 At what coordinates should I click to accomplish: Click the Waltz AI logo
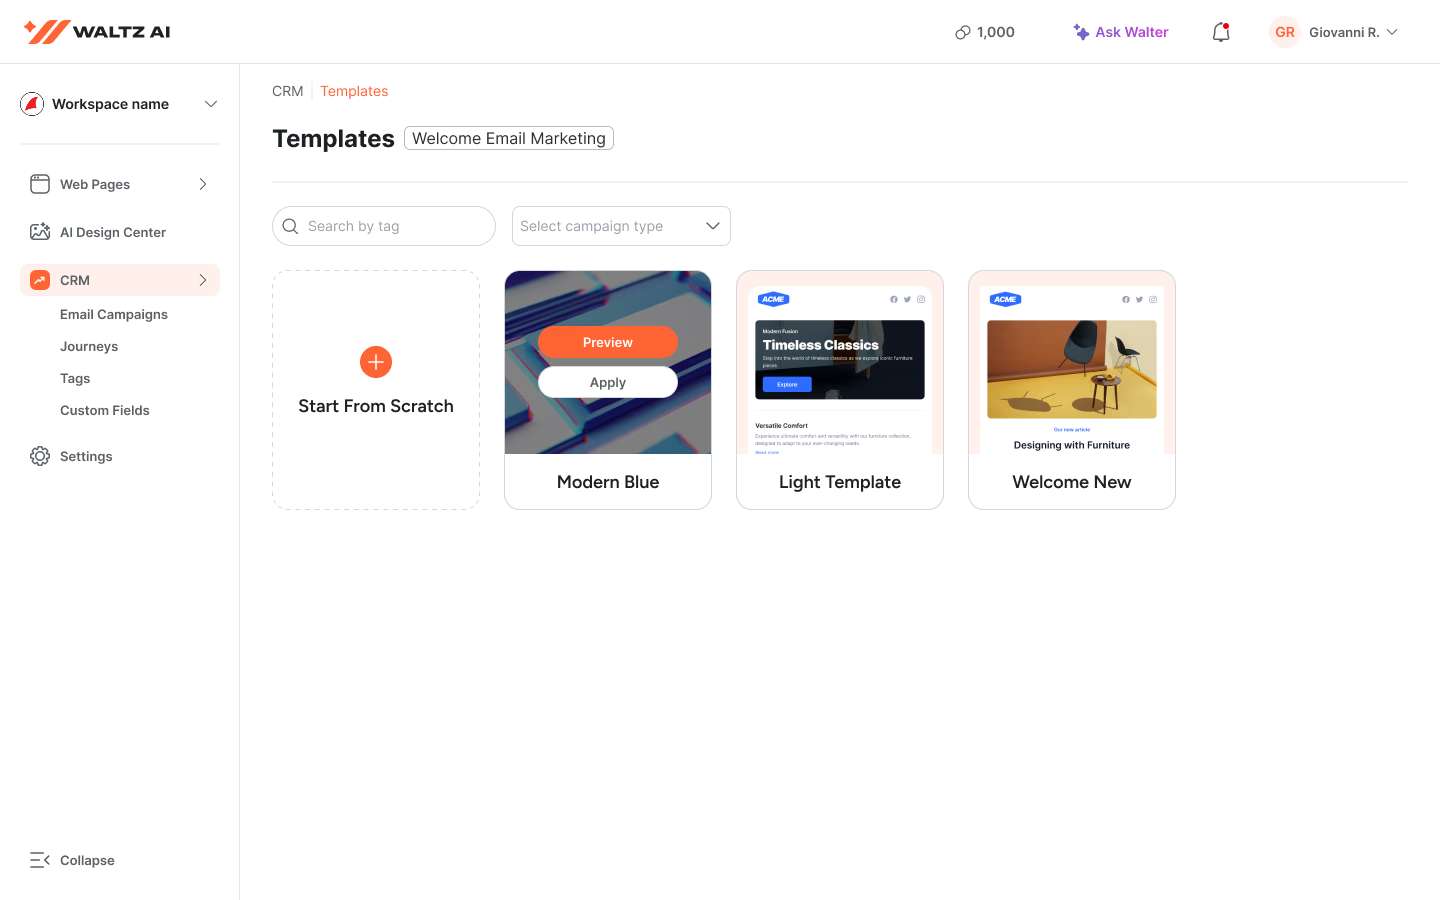point(96,31)
